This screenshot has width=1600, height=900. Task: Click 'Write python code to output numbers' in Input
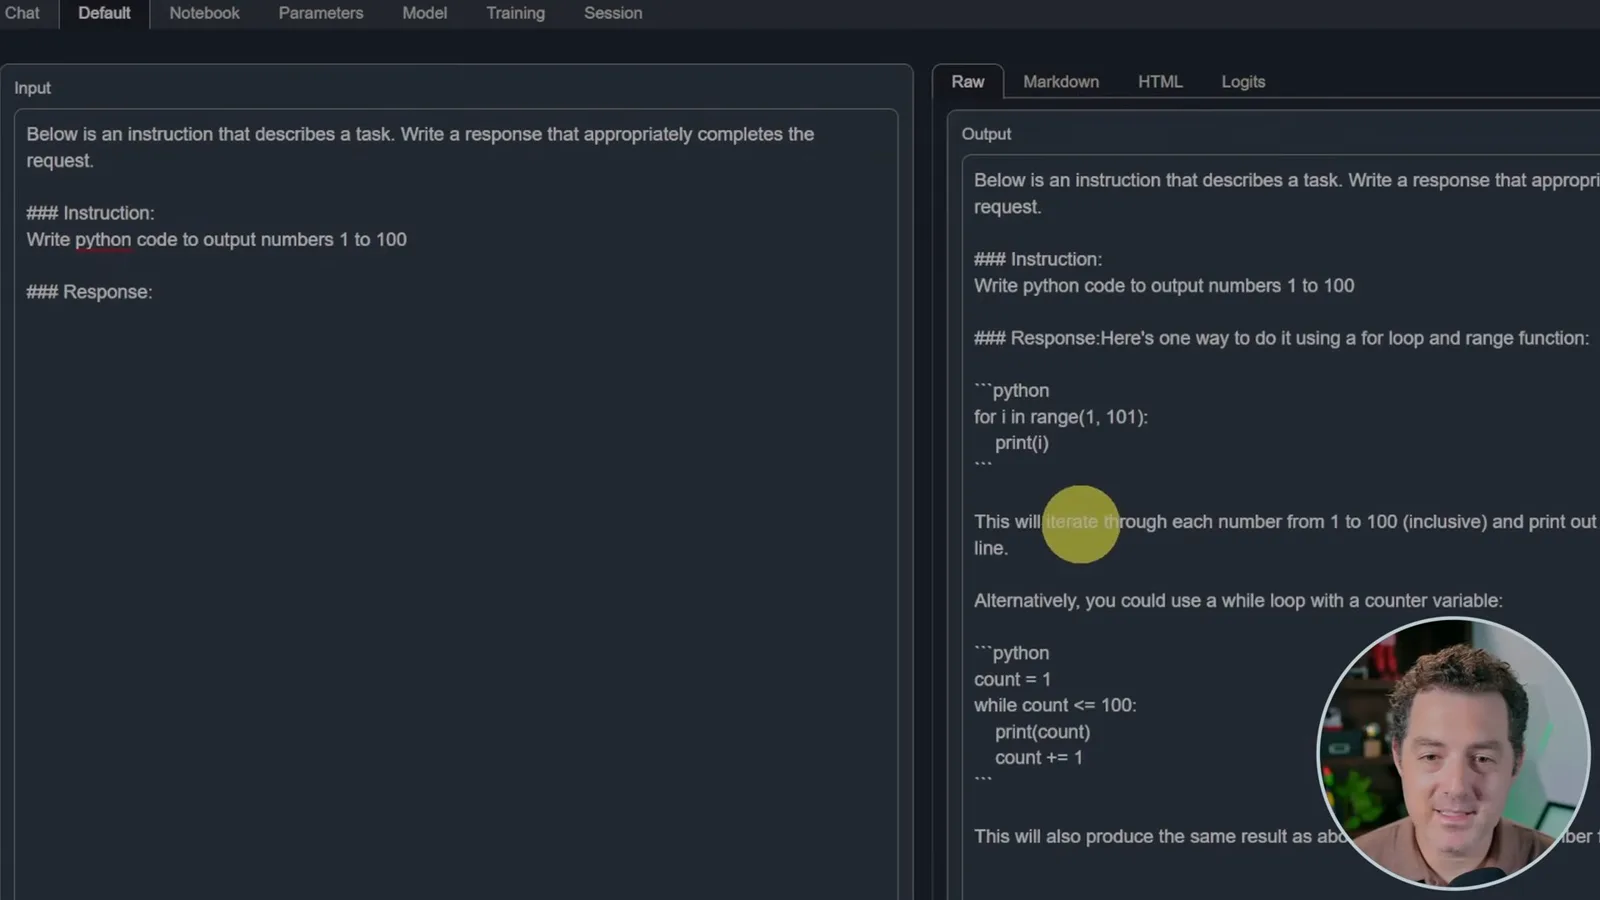pyautogui.click(x=180, y=240)
